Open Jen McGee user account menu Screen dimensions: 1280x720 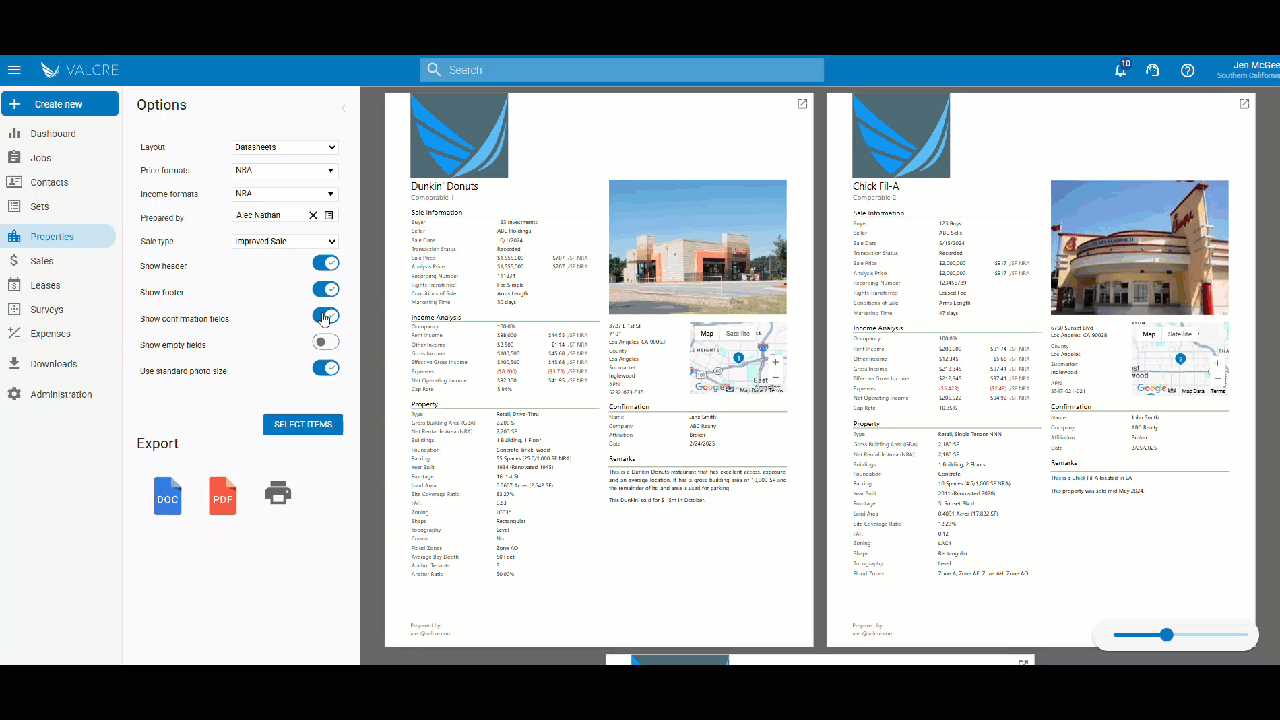(x=1248, y=70)
